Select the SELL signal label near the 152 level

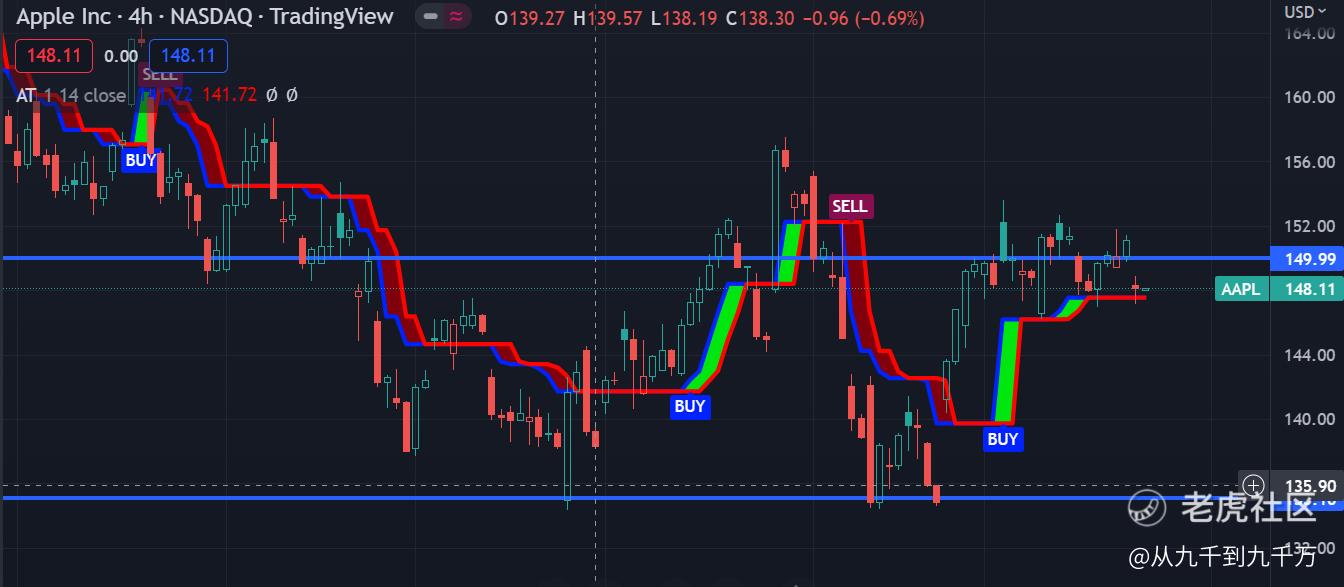[850, 206]
